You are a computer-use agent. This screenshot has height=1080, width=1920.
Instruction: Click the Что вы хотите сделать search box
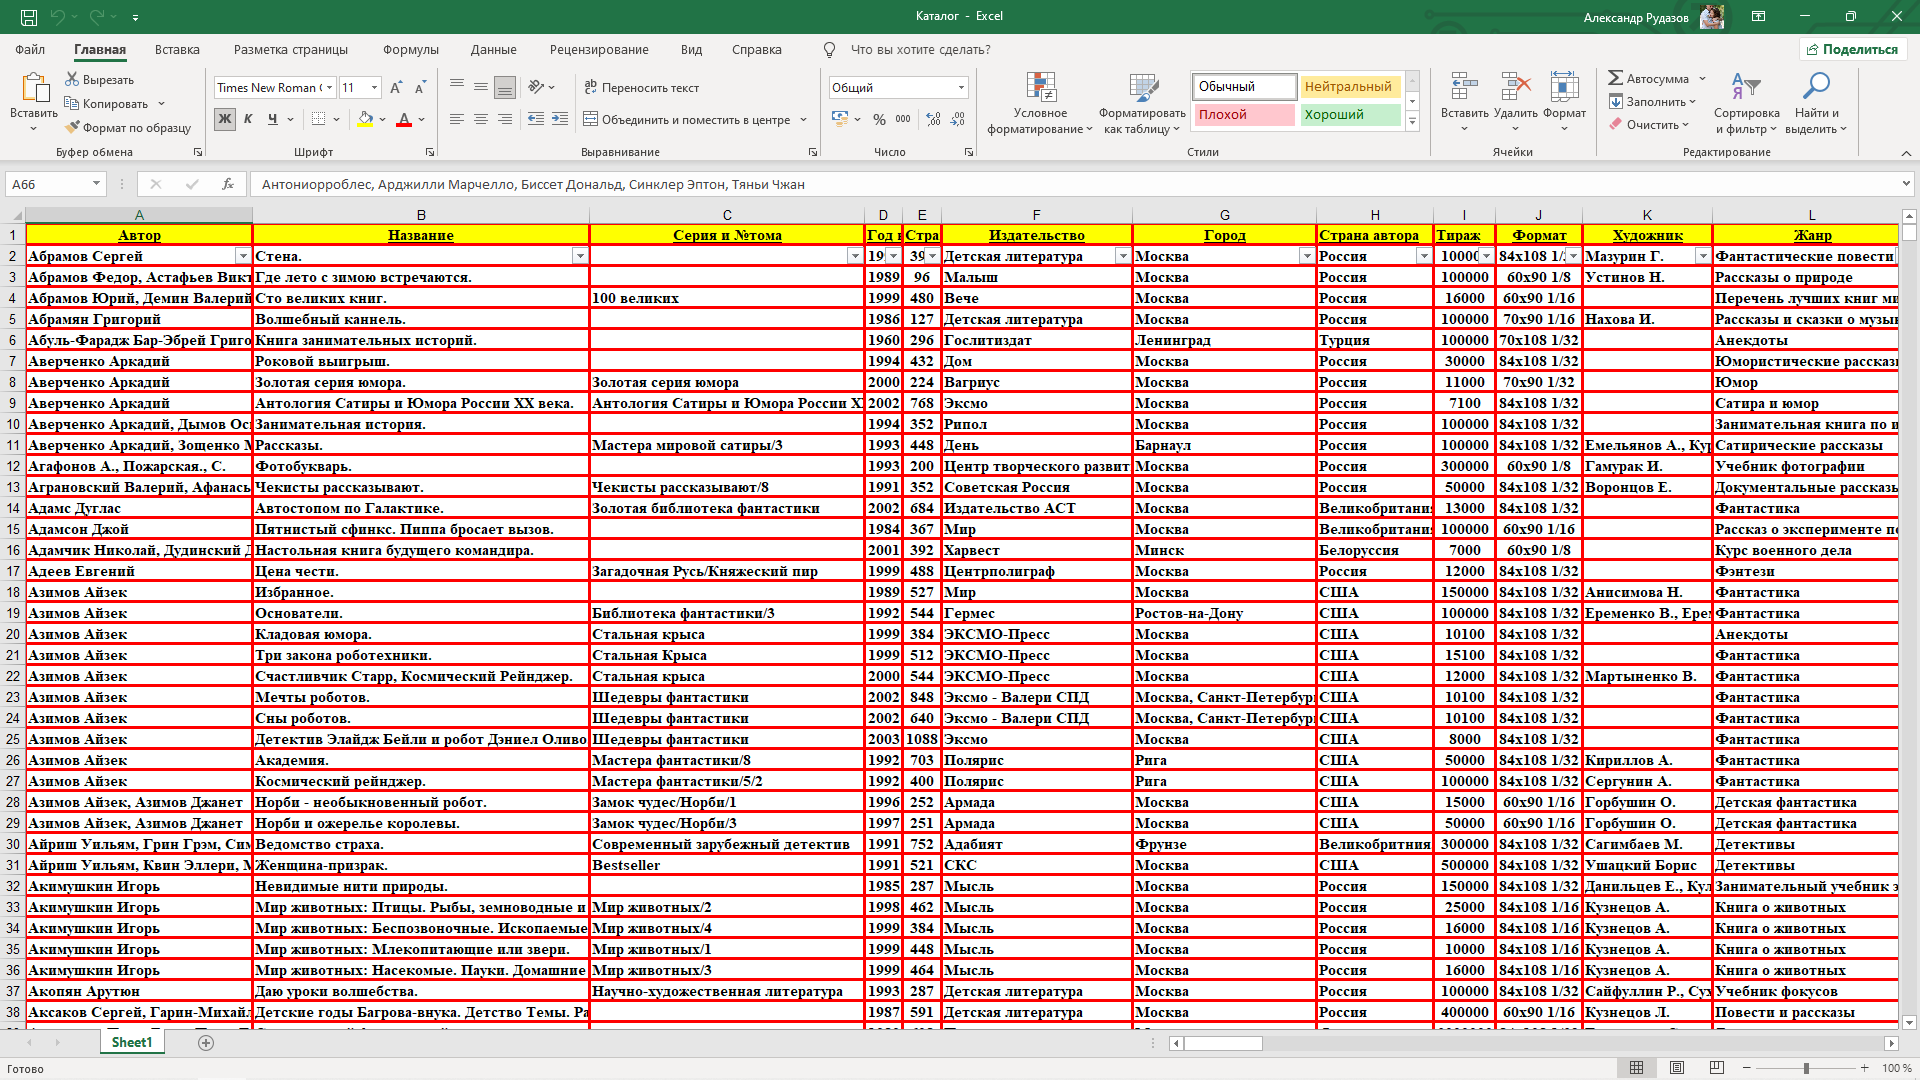pos(920,50)
